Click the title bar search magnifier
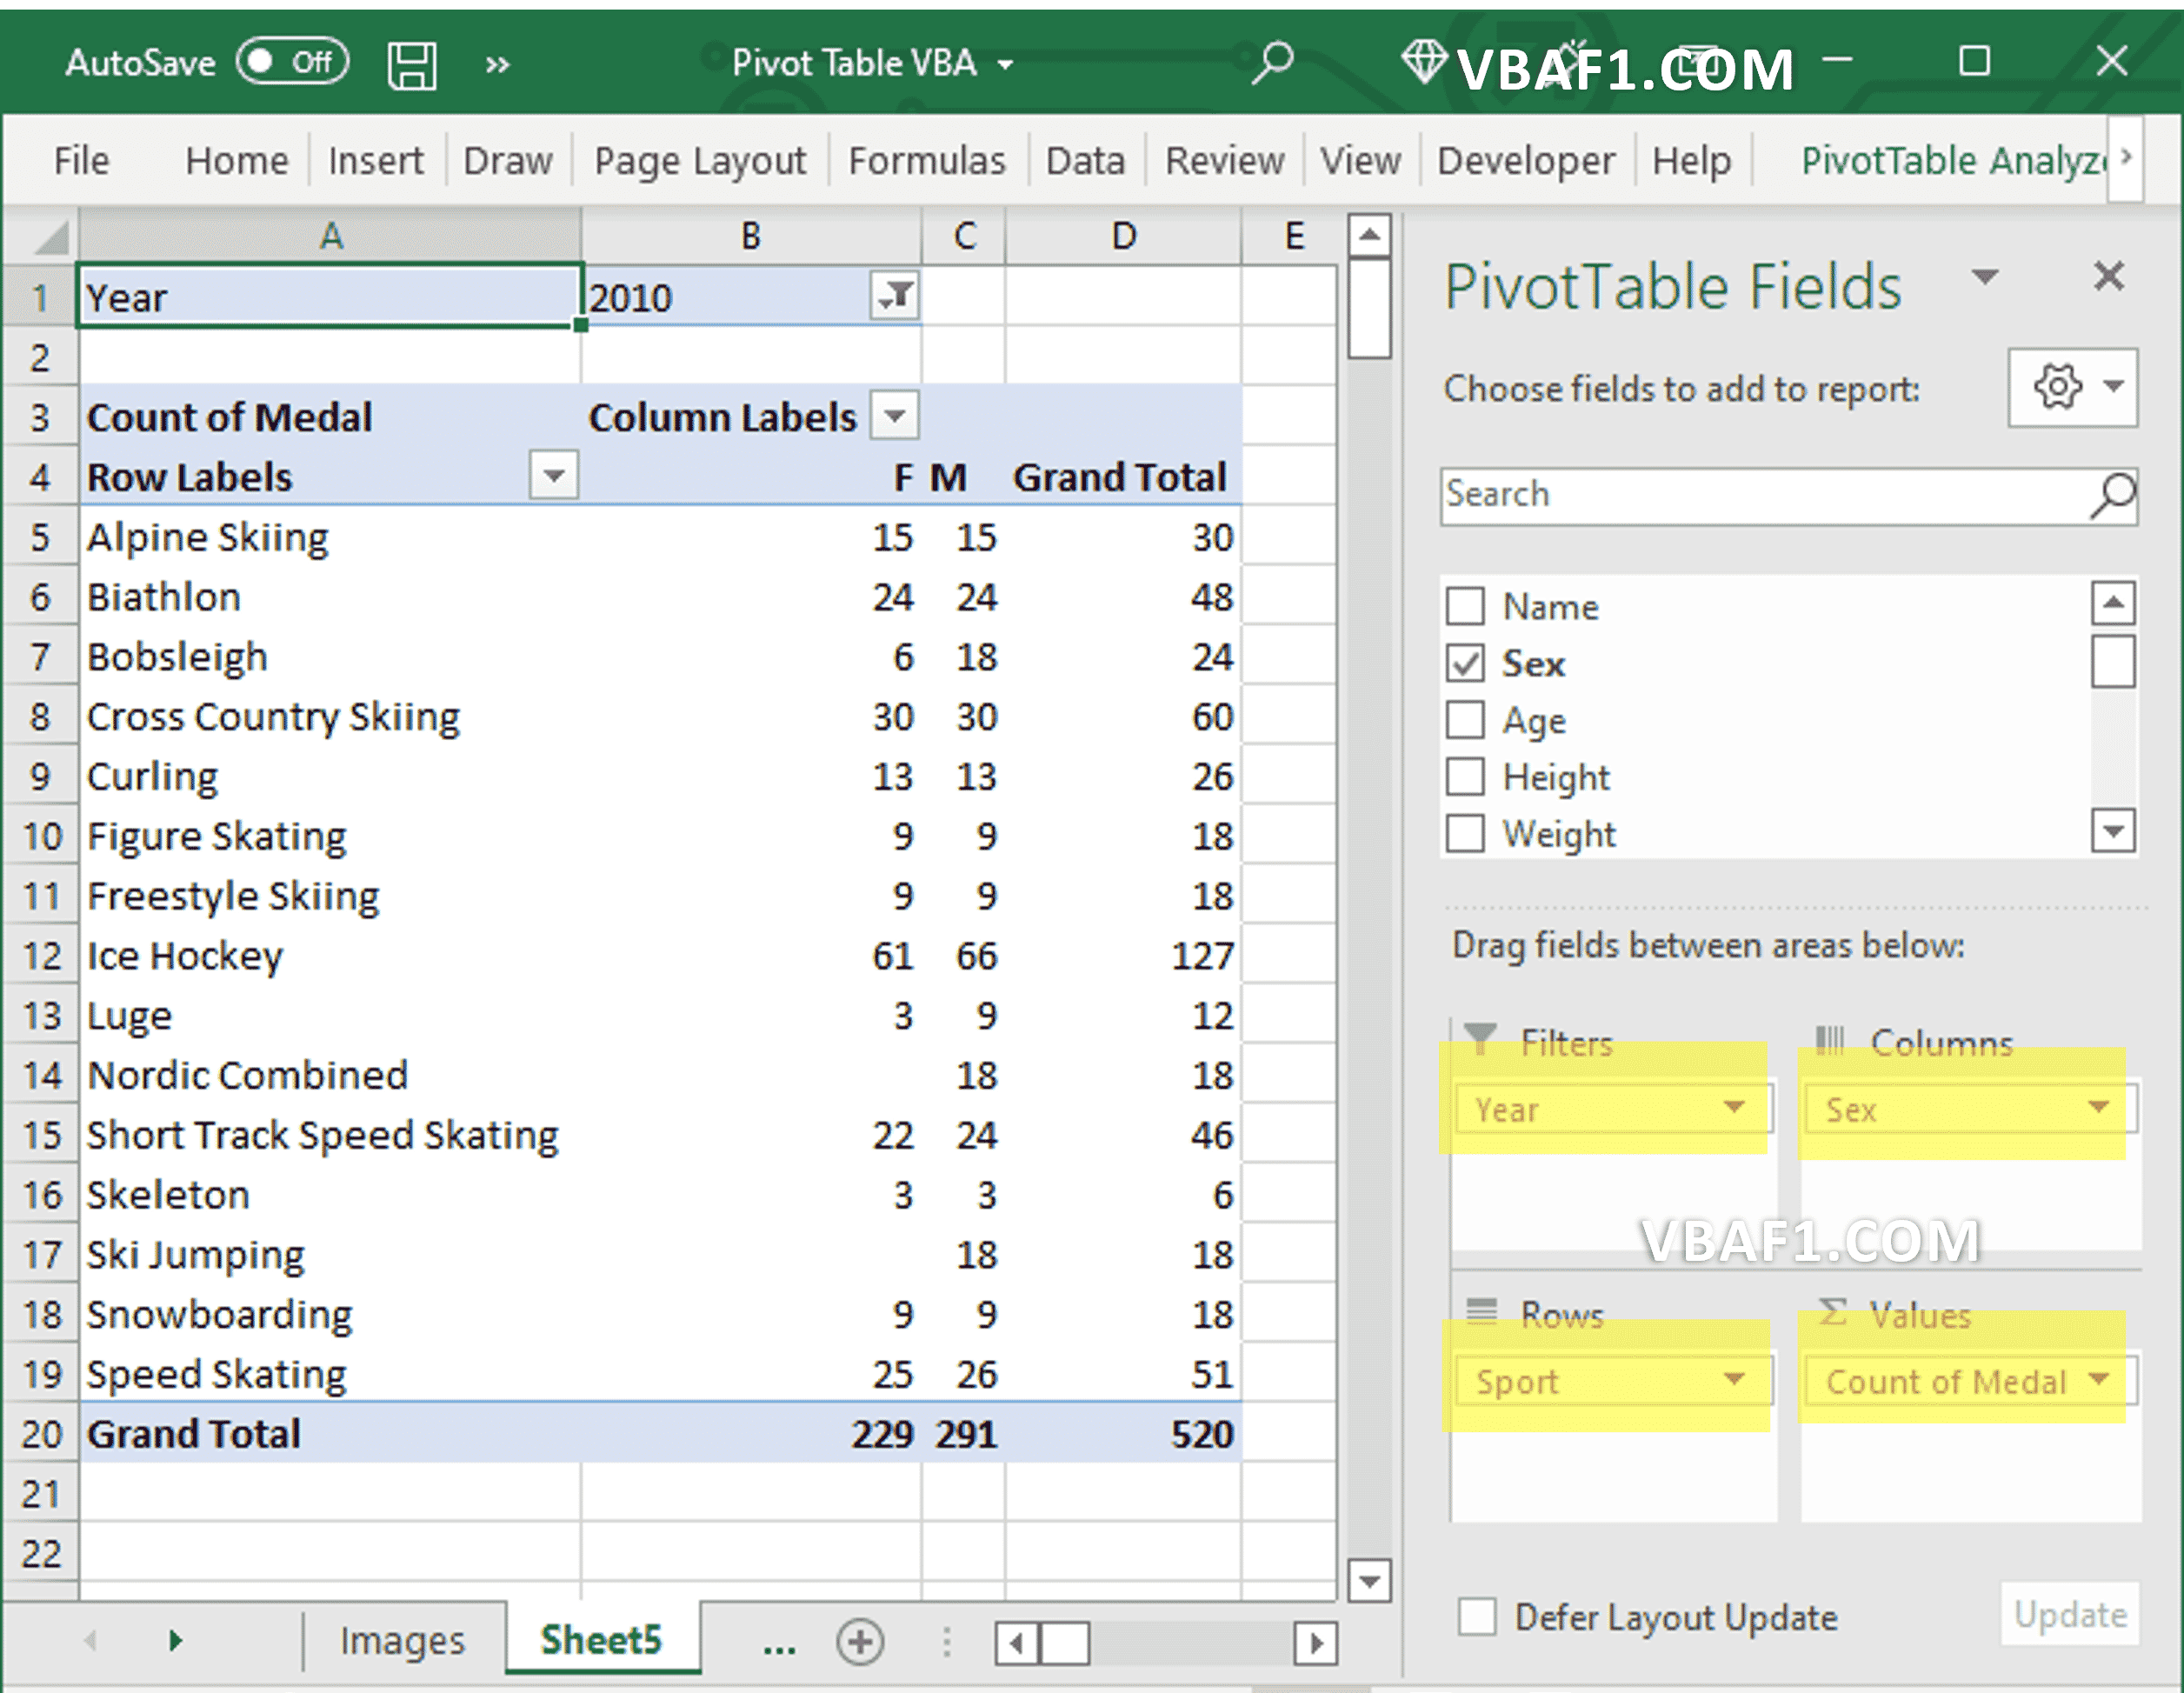Viewport: 2184px width, 1693px height. point(1272,63)
